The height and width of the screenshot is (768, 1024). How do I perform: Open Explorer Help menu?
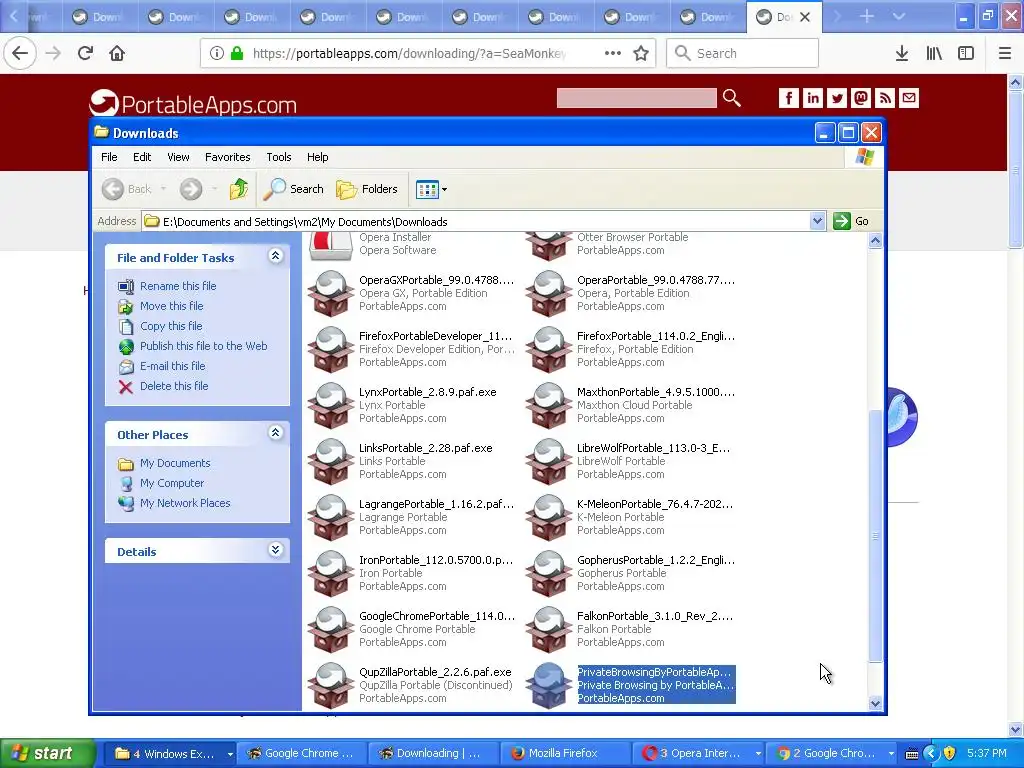pyautogui.click(x=317, y=157)
